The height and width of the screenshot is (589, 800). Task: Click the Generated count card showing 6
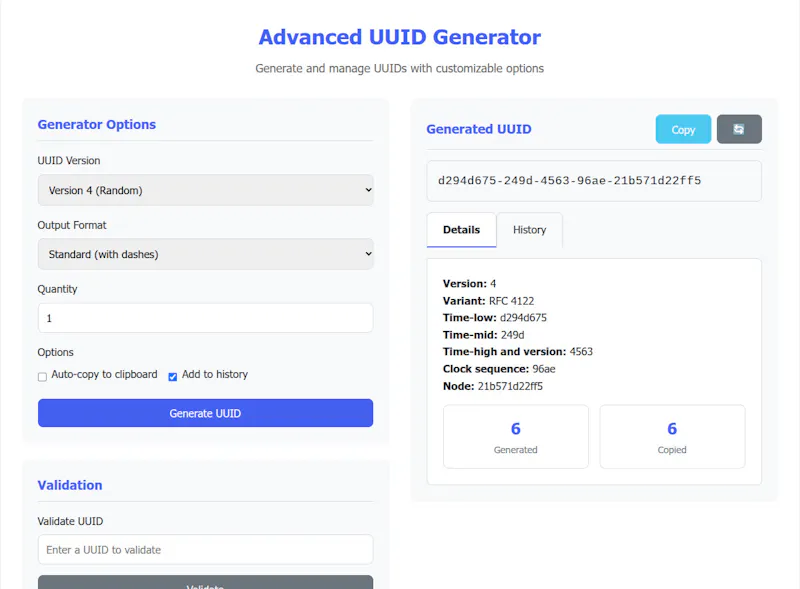coord(516,437)
